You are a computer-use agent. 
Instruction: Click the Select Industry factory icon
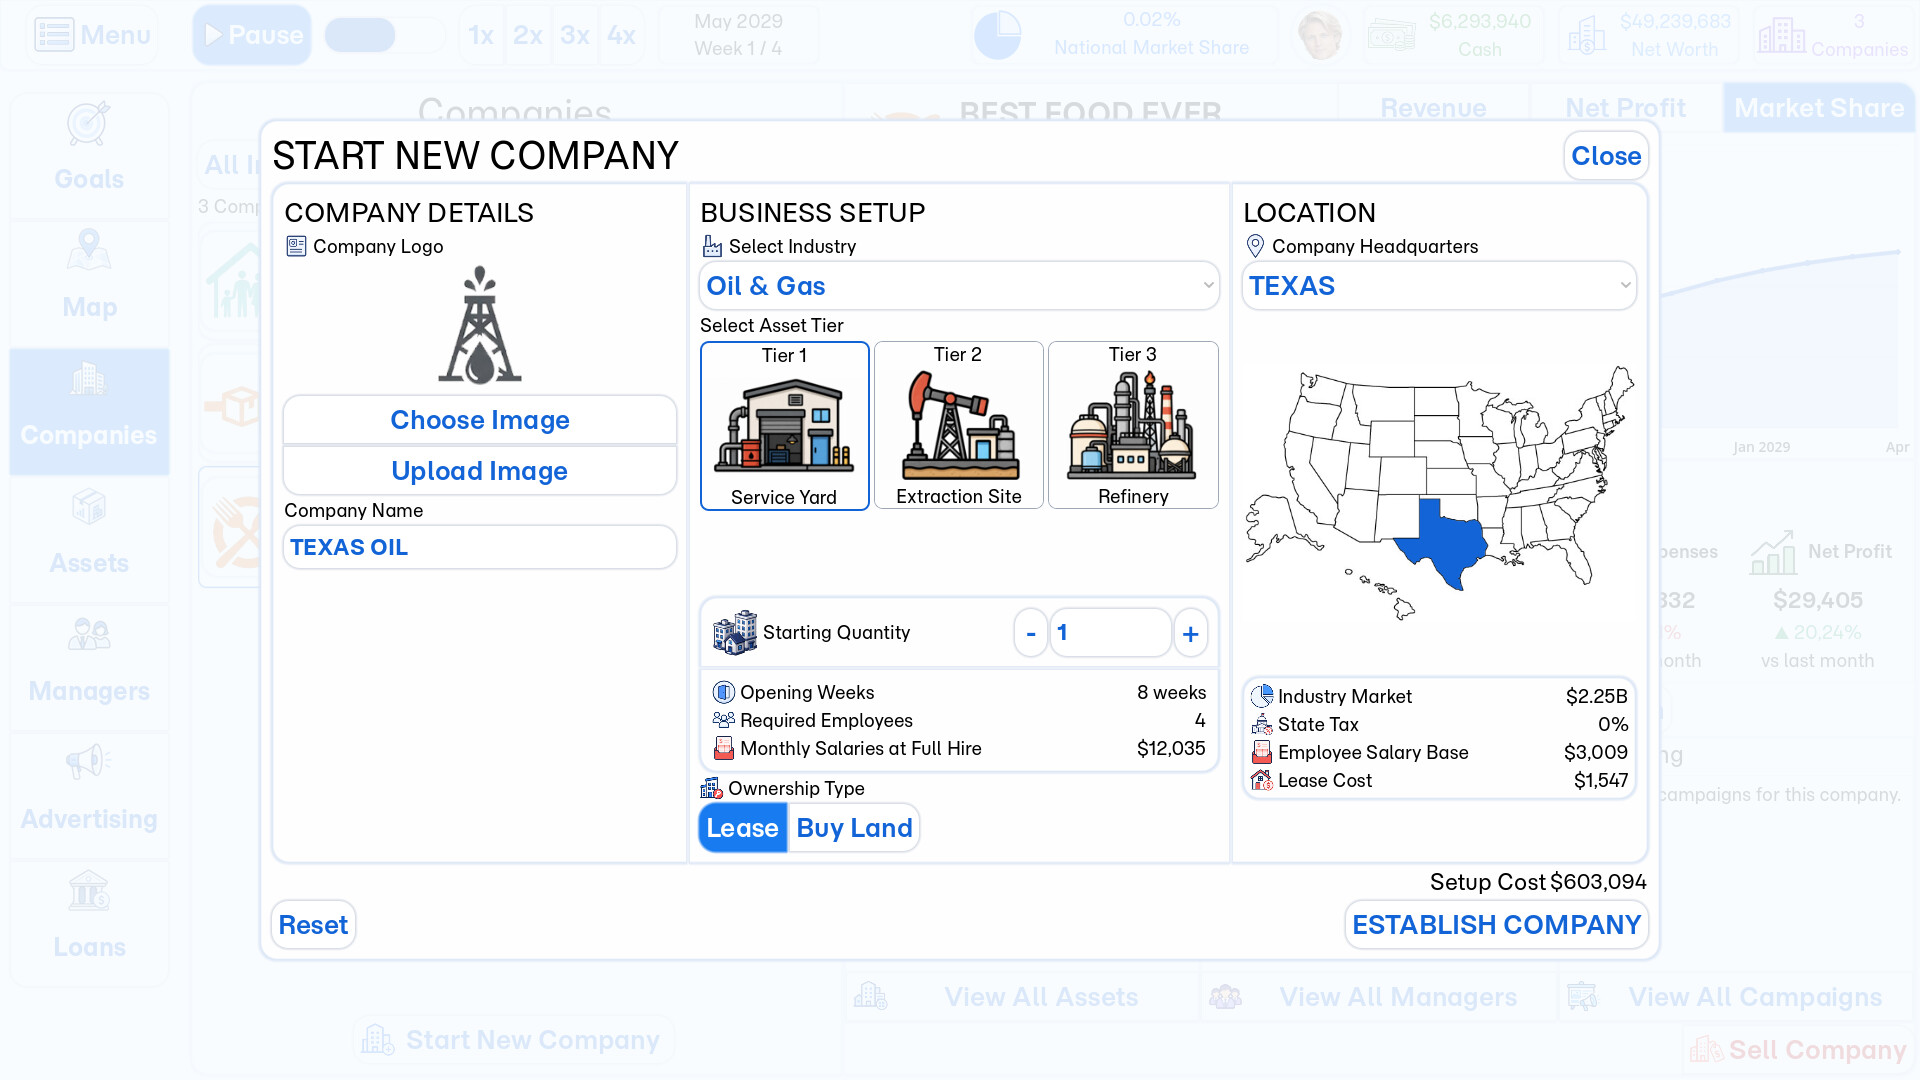click(x=712, y=246)
